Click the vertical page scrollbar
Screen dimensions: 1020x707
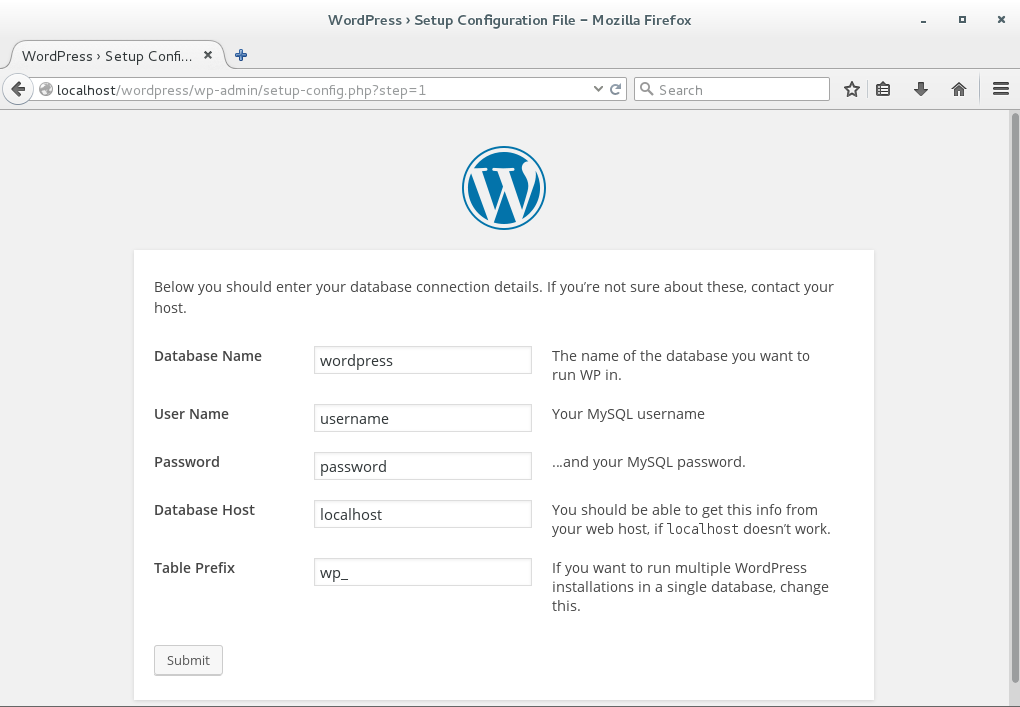coord(1014,397)
